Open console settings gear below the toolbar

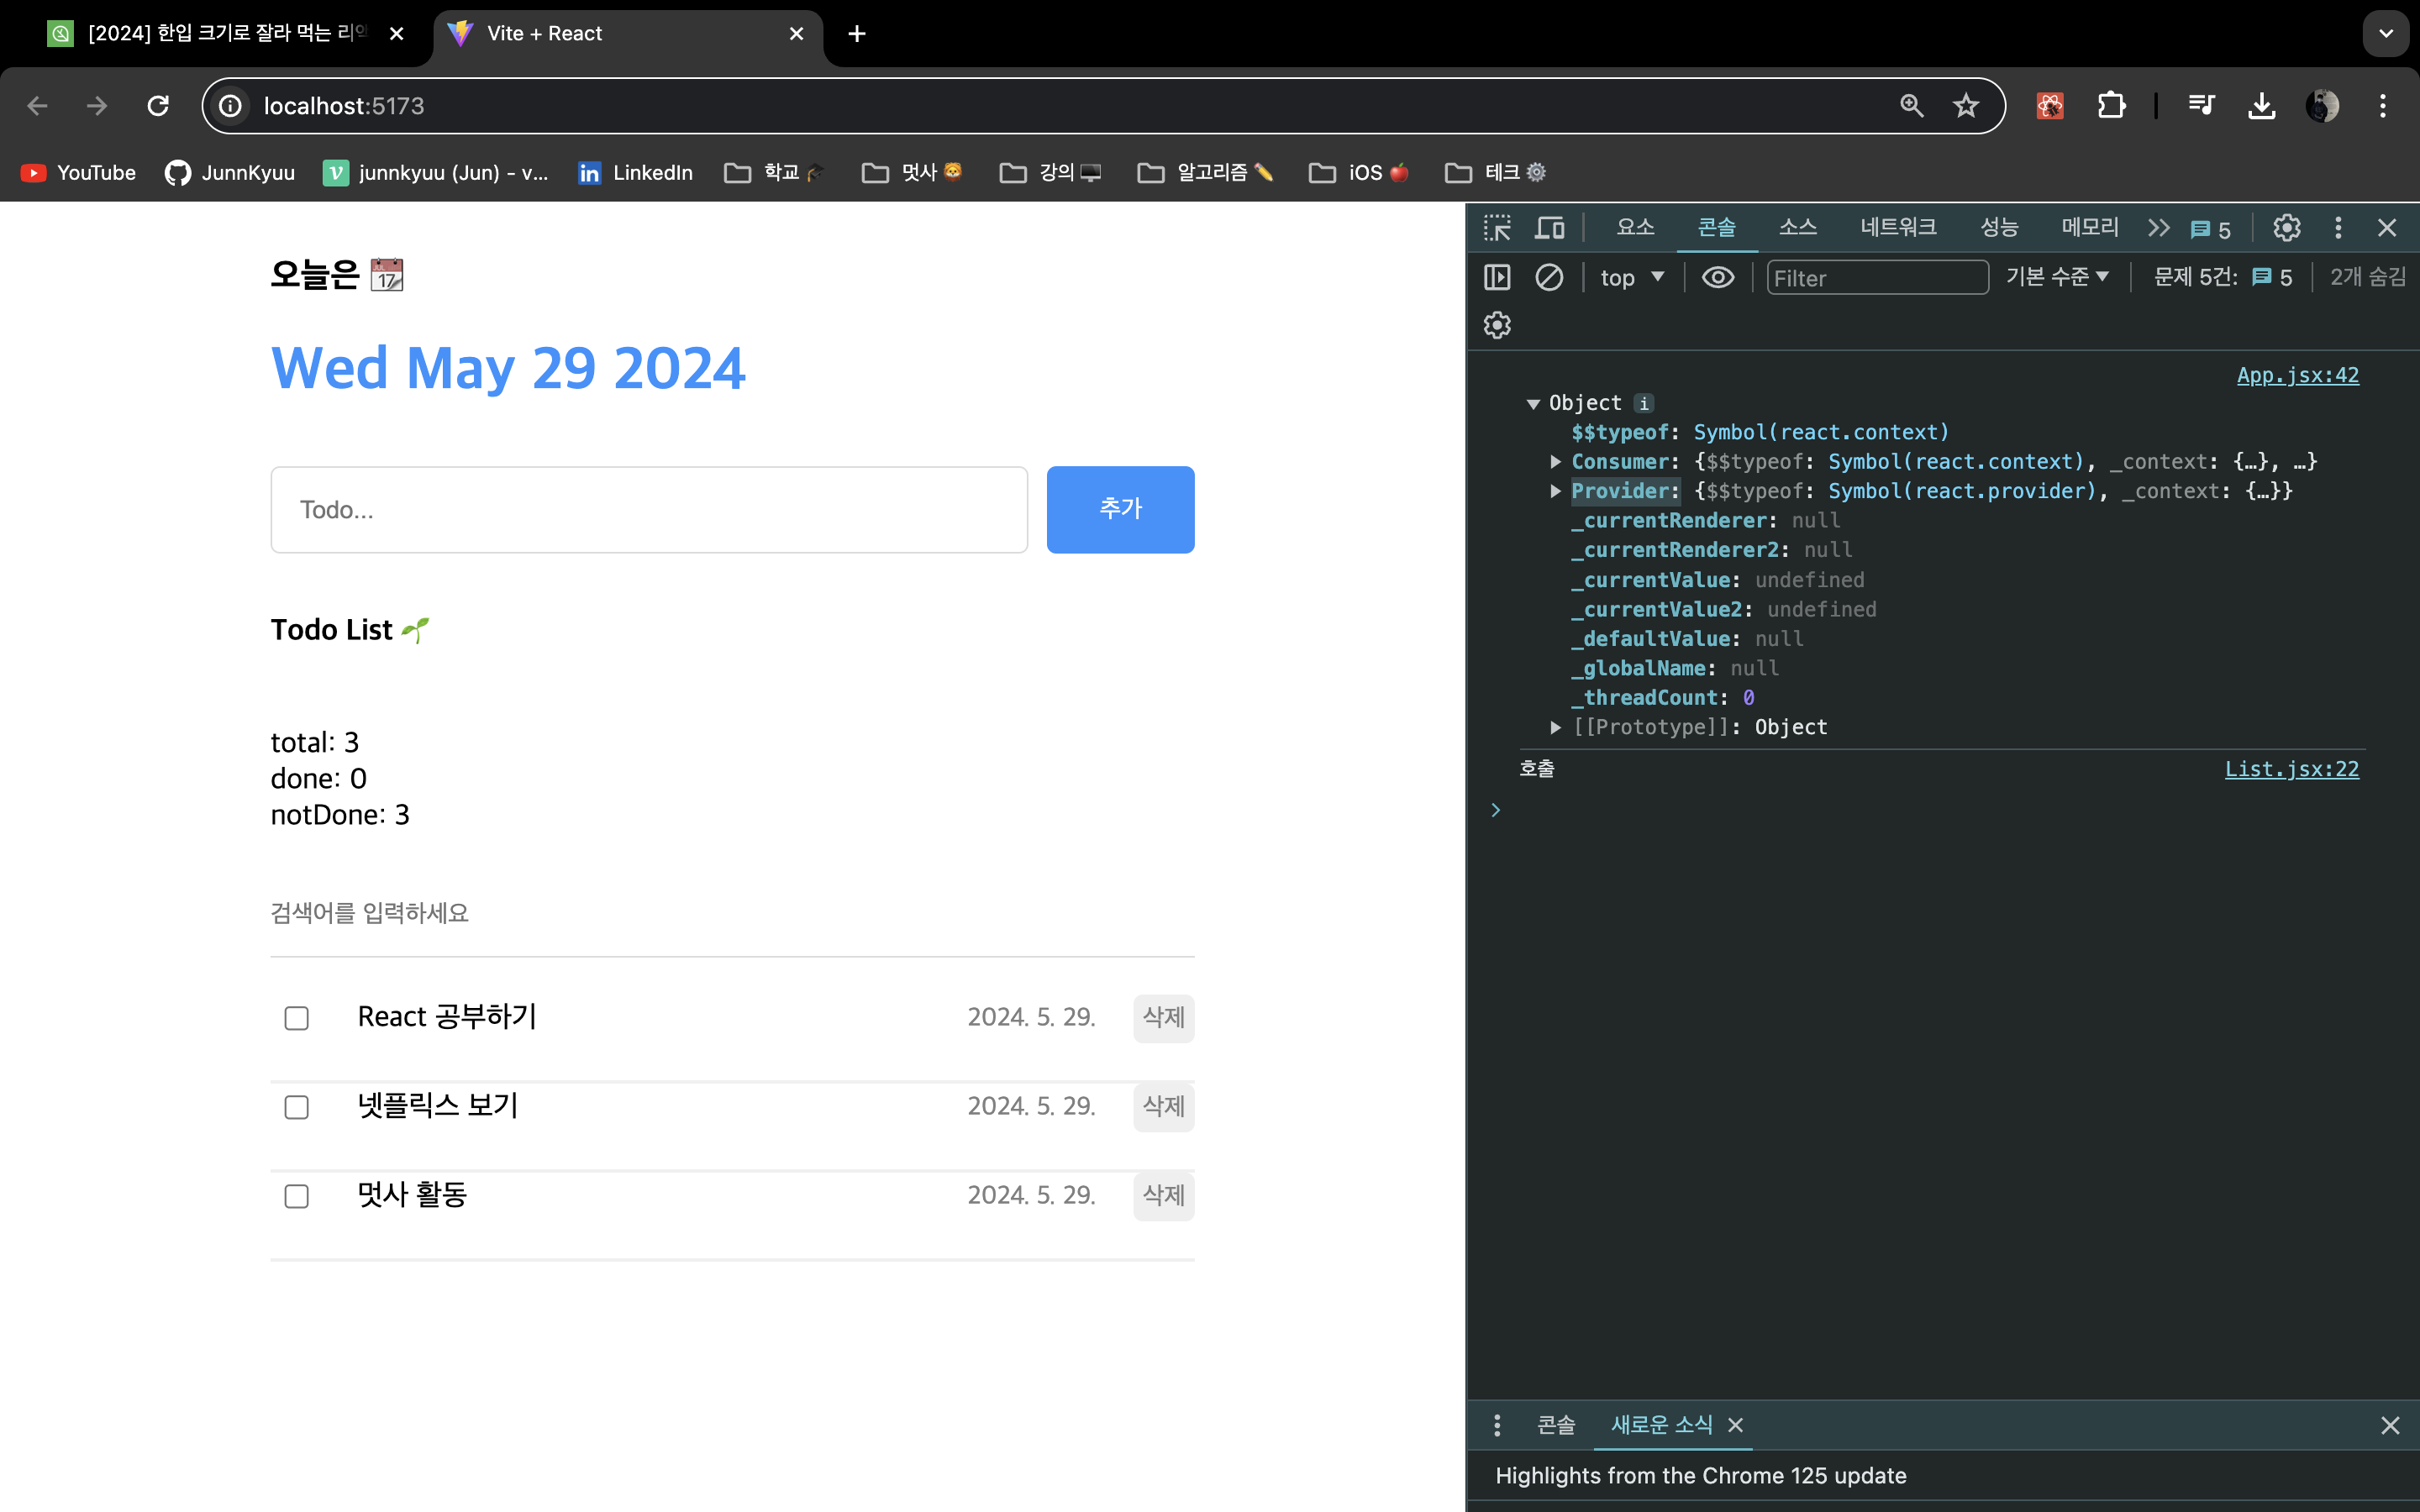[1497, 325]
